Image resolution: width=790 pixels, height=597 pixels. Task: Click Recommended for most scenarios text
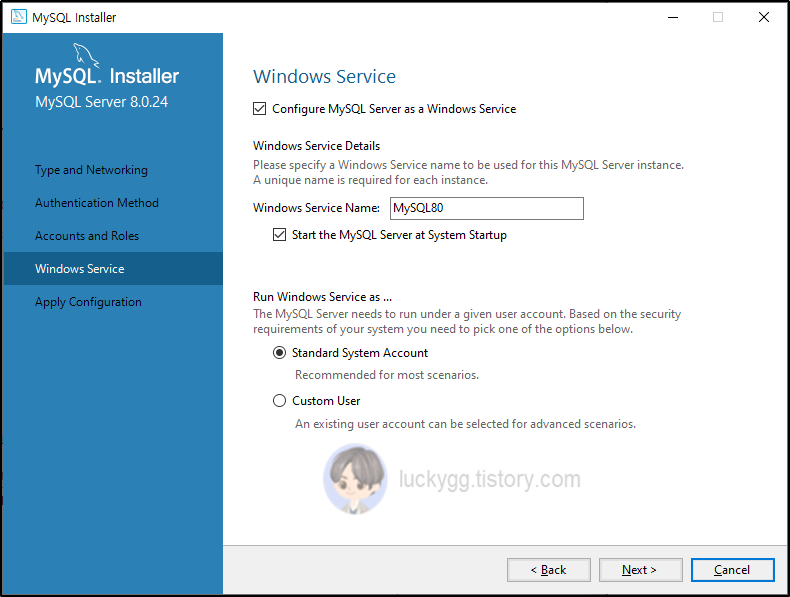tap(387, 375)
